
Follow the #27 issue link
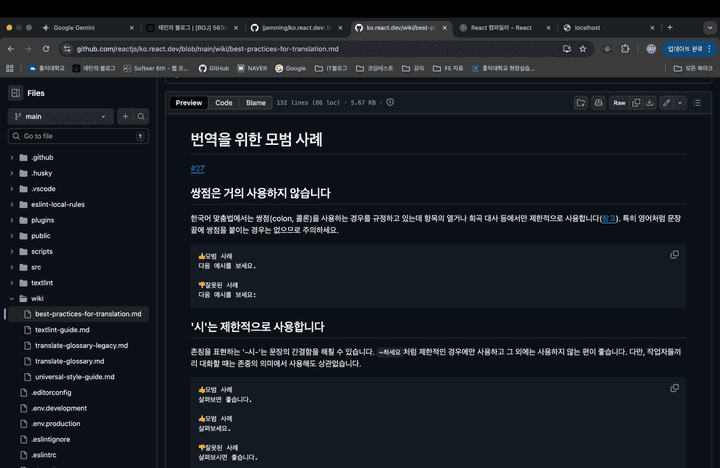point(197,168)
